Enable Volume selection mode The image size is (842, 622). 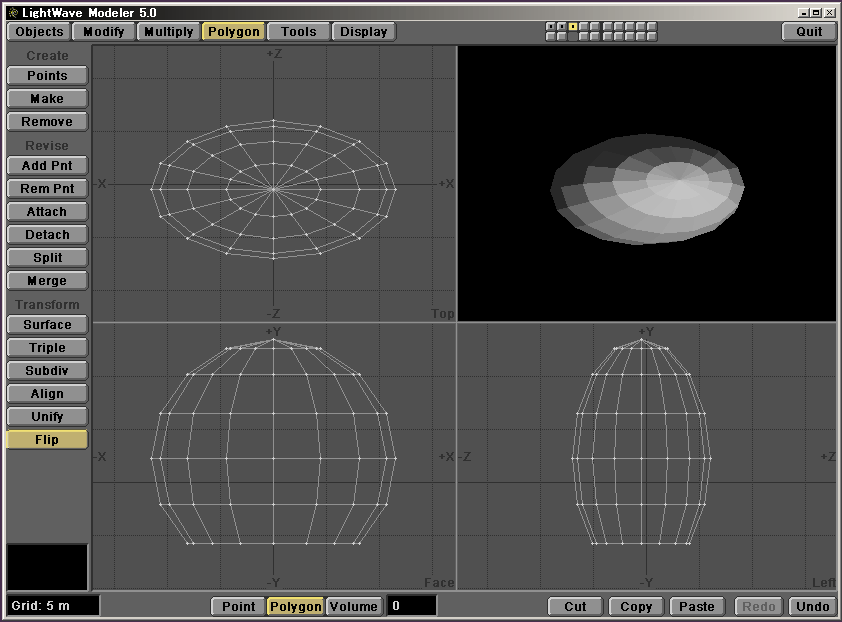pos(354,606)
